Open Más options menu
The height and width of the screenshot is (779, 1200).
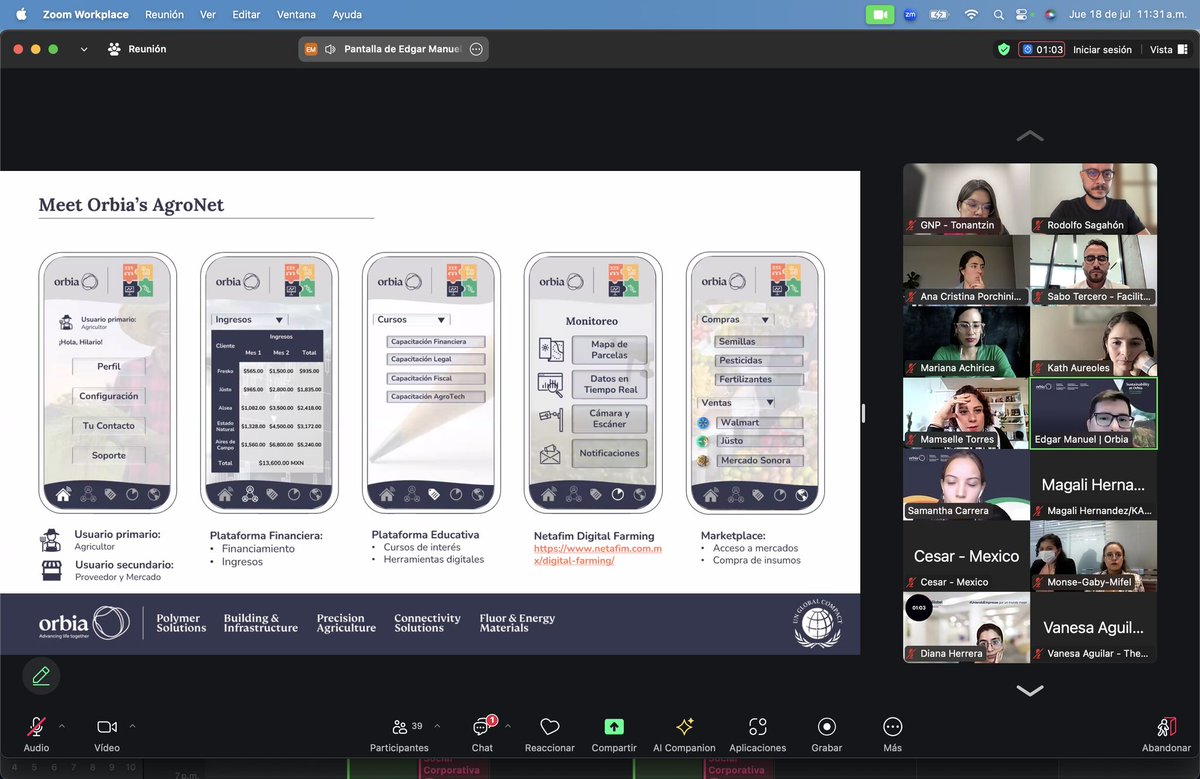coord(893,734)
